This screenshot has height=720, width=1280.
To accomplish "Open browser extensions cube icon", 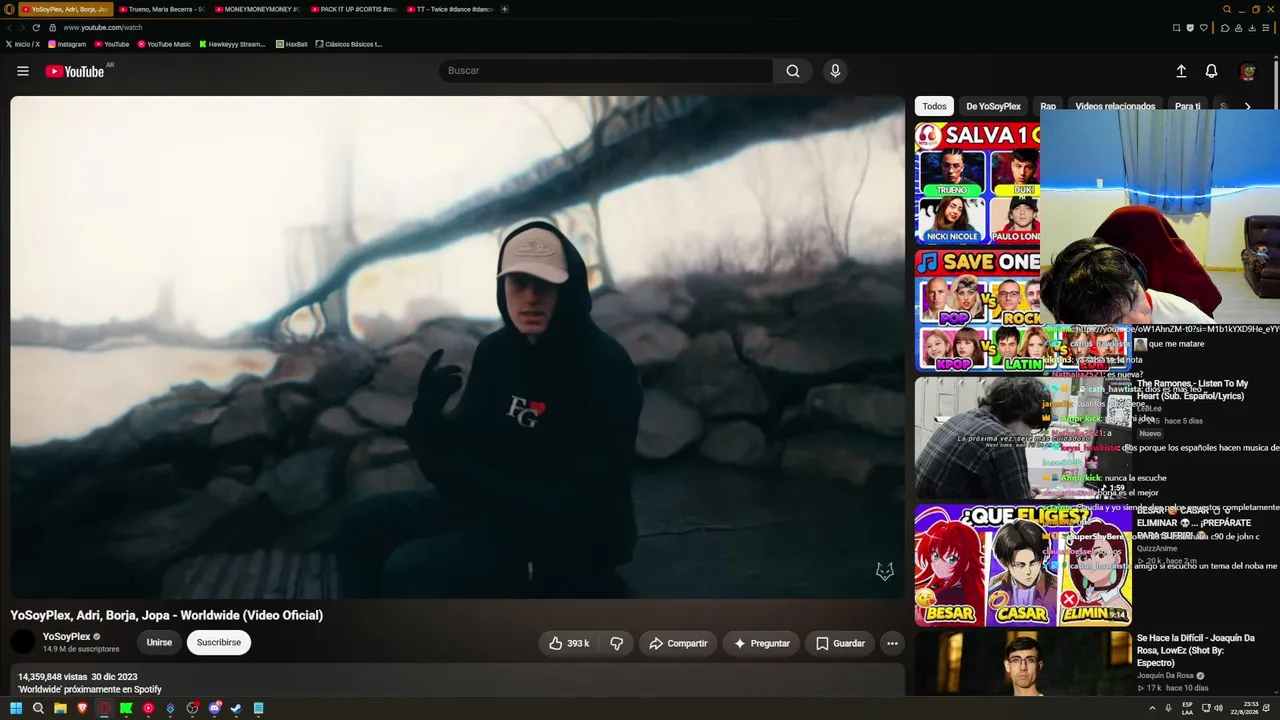I will pyautogui.click(x=1225, y=28).
